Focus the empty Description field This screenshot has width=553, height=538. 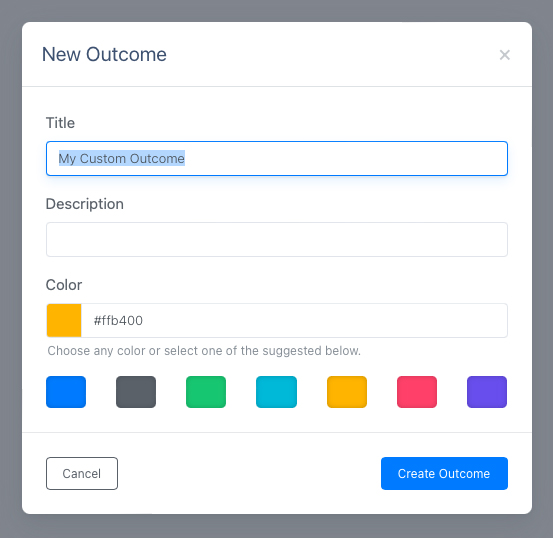pos(277,240)
